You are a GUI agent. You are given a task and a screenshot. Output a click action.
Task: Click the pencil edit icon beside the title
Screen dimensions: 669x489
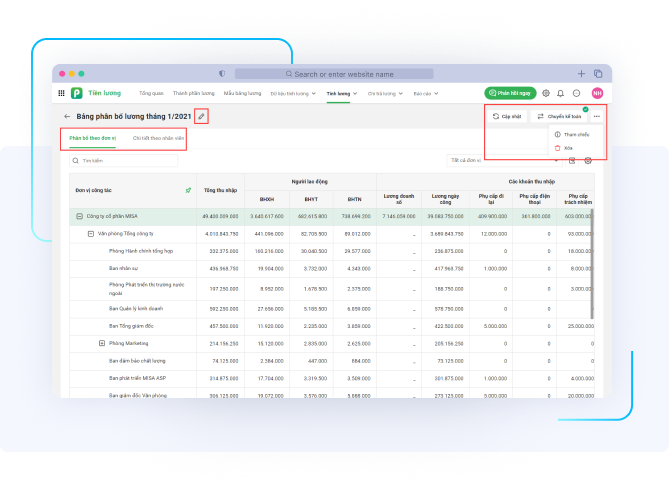[x=201, y=117]
